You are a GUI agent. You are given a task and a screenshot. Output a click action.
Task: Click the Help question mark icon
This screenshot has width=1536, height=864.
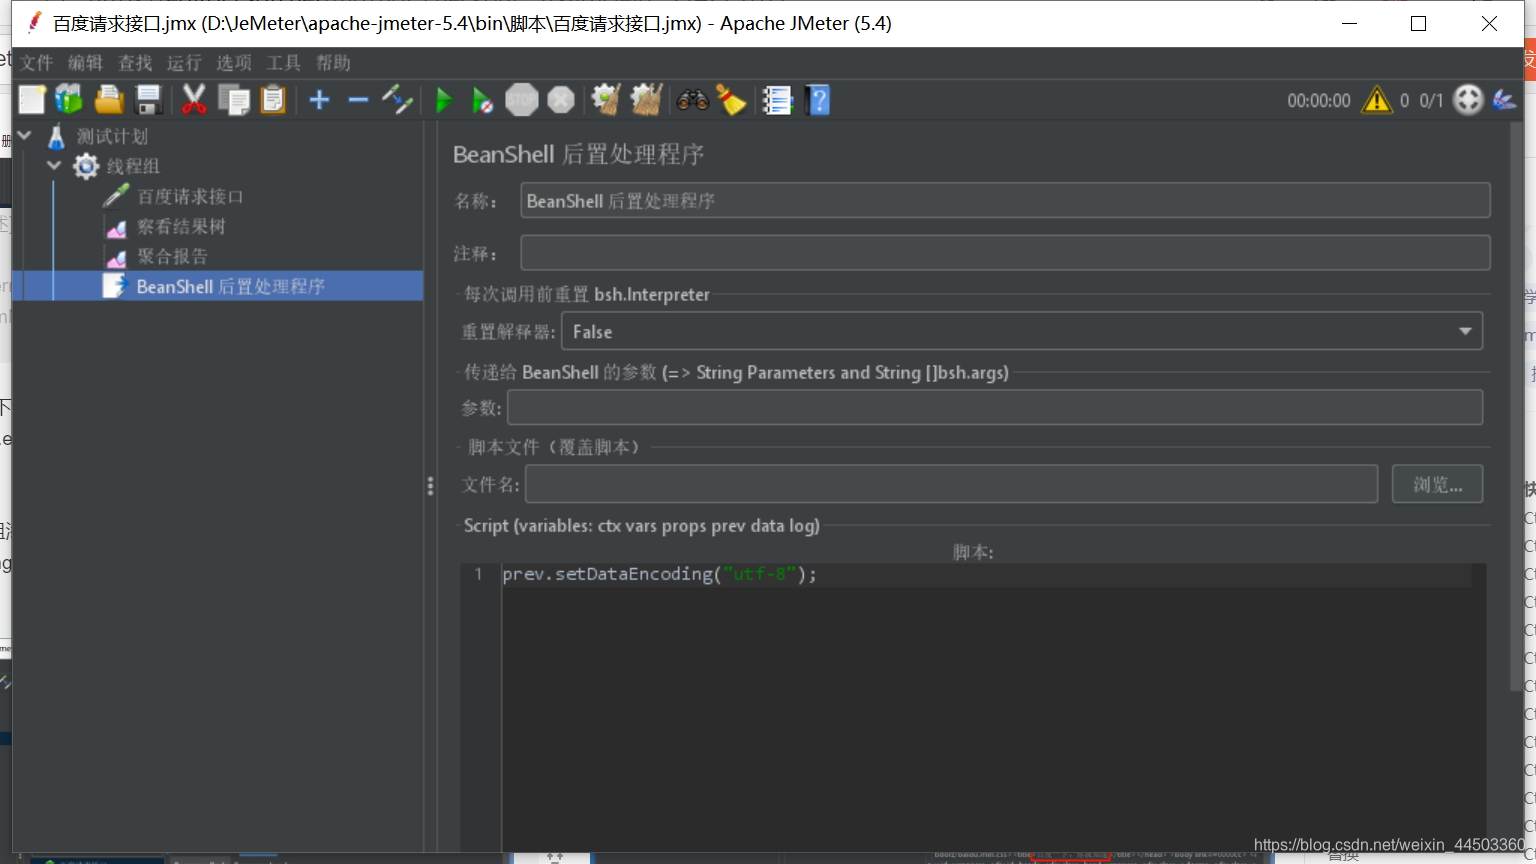(818, 100)
